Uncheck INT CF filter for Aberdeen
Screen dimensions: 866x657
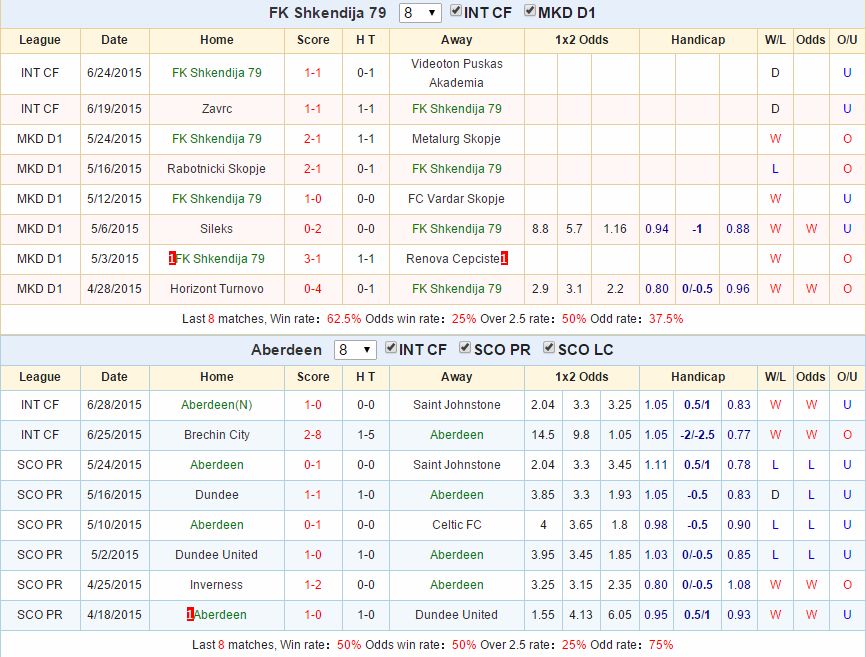click(x=390, y=348)
